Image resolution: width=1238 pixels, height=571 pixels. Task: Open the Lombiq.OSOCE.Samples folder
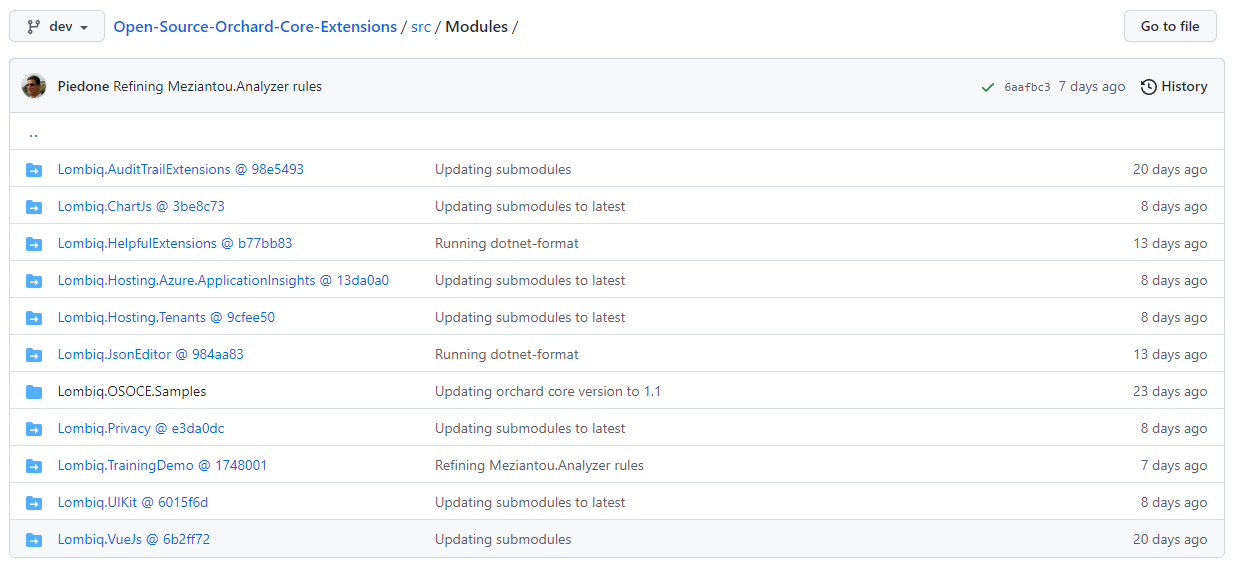(x=132, y=391)
